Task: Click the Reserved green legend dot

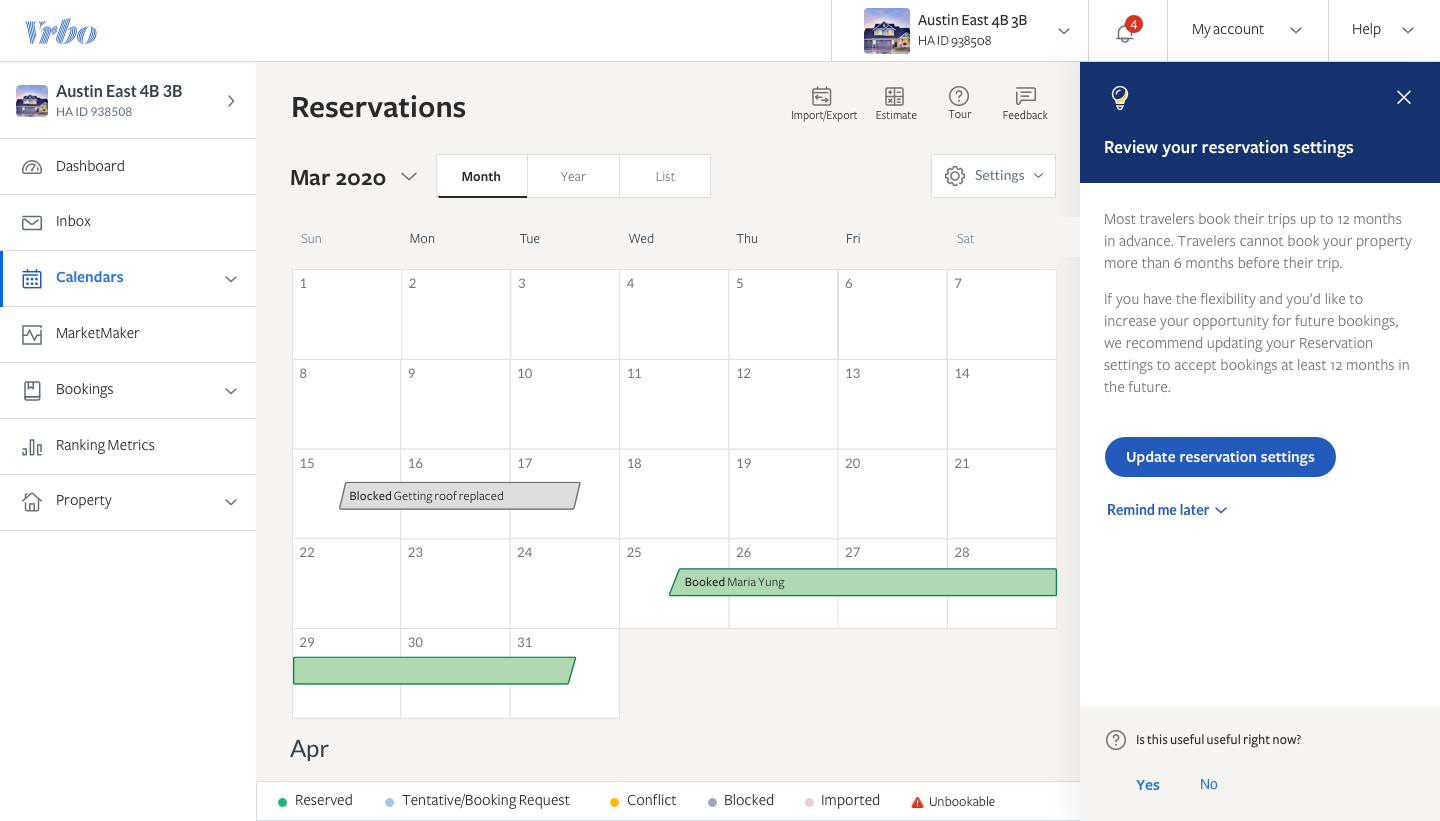Action: pos(282,802)
